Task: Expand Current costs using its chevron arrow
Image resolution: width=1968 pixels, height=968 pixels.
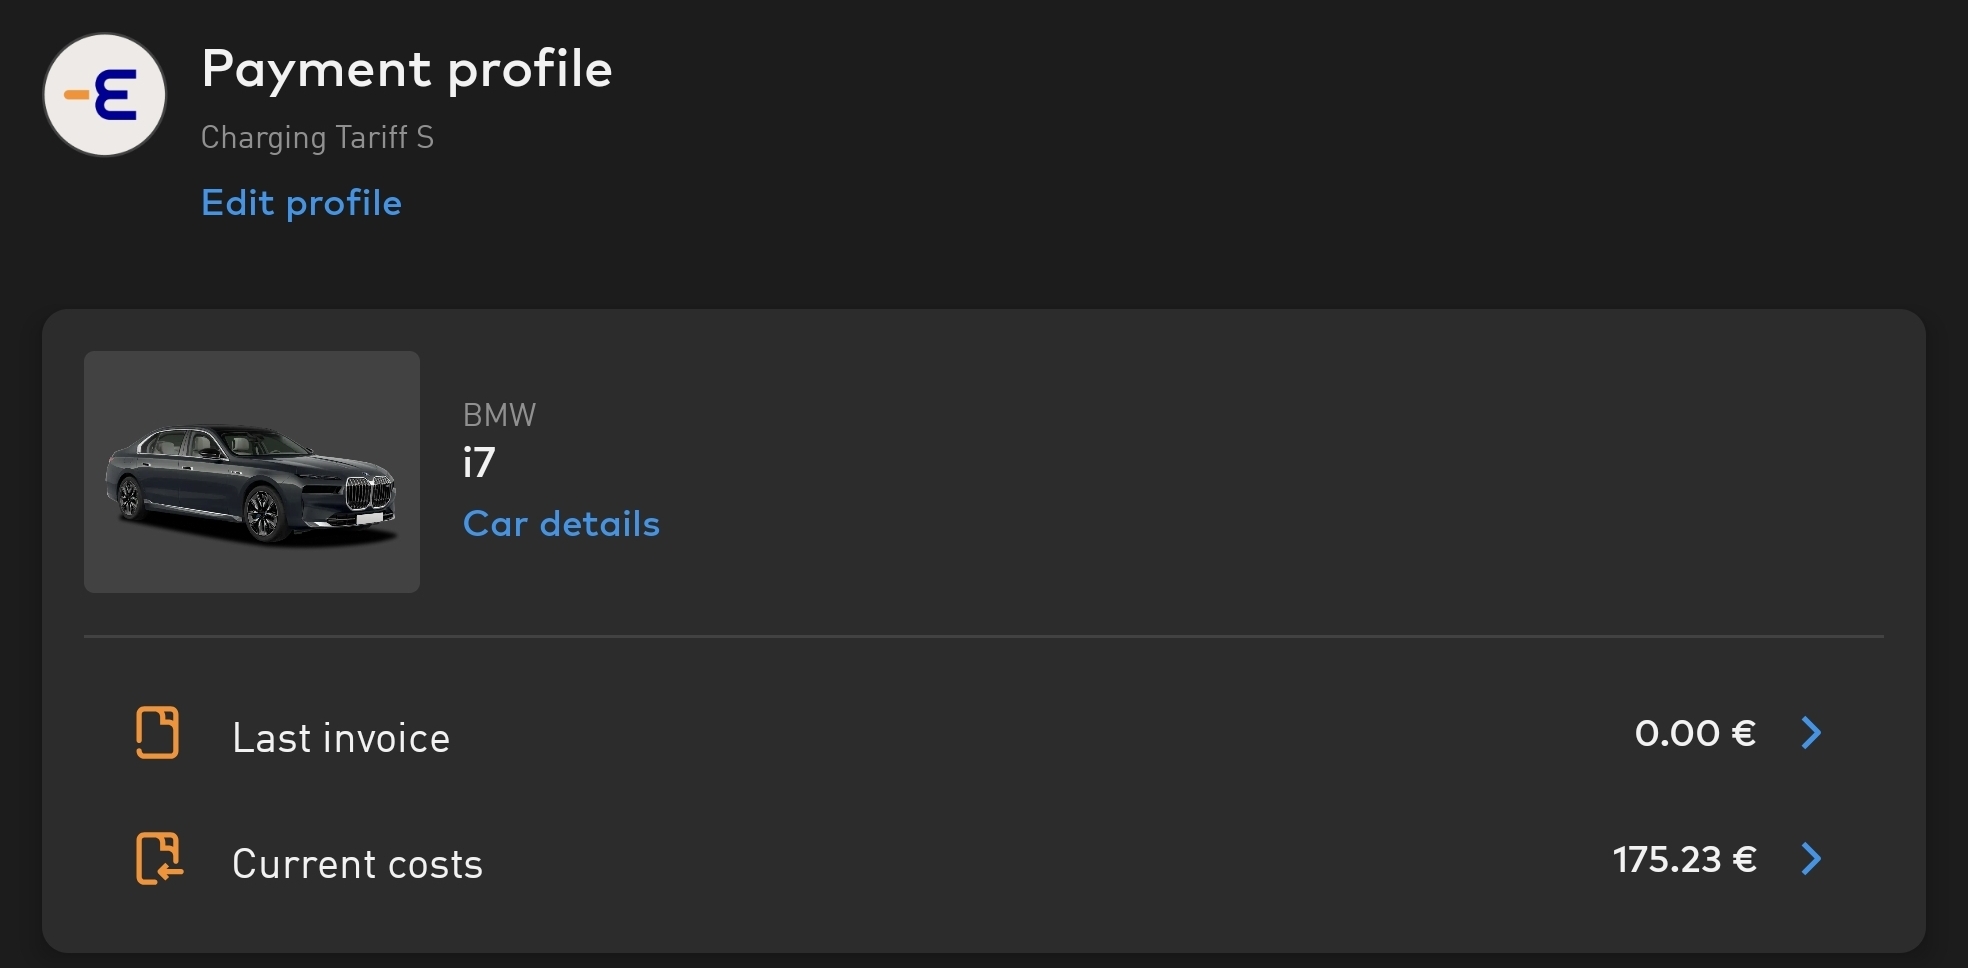Action: (x=1811, y=859)
